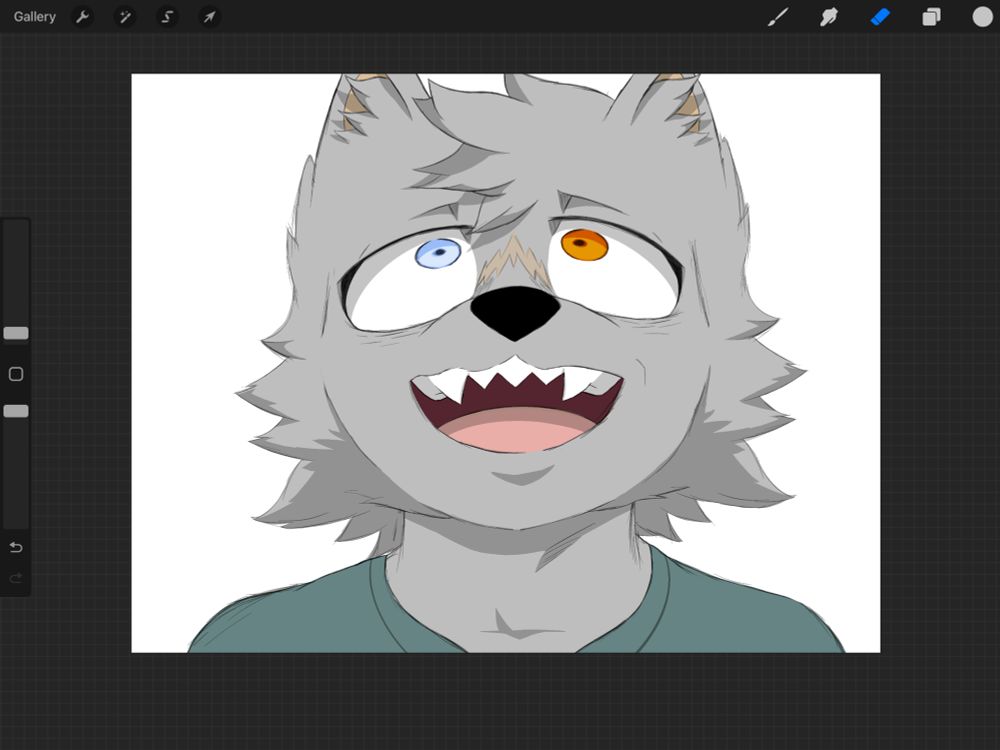Click the brush opacity slider handle
1000x750 pixels.
click(x=16, y=411)
